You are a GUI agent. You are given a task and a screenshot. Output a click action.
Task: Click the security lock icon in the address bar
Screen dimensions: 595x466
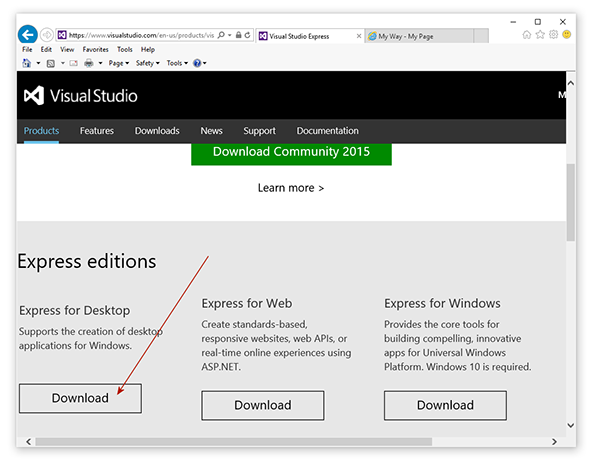[238, 35]
